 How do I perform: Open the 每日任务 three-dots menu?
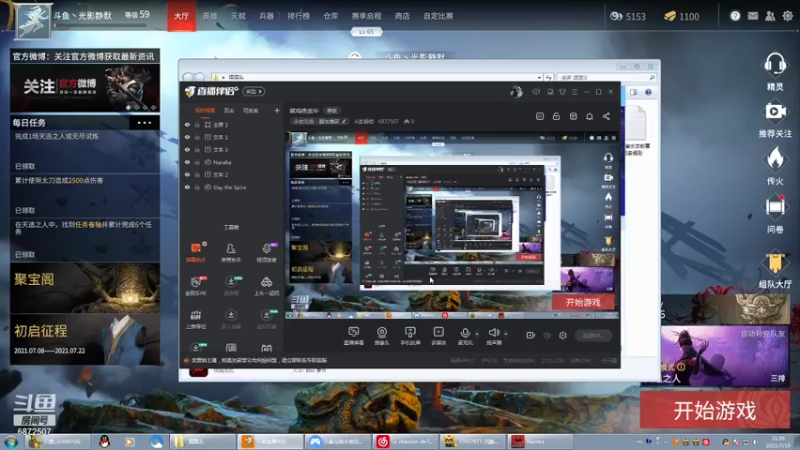pyautogui.click(x=144, y=122)
